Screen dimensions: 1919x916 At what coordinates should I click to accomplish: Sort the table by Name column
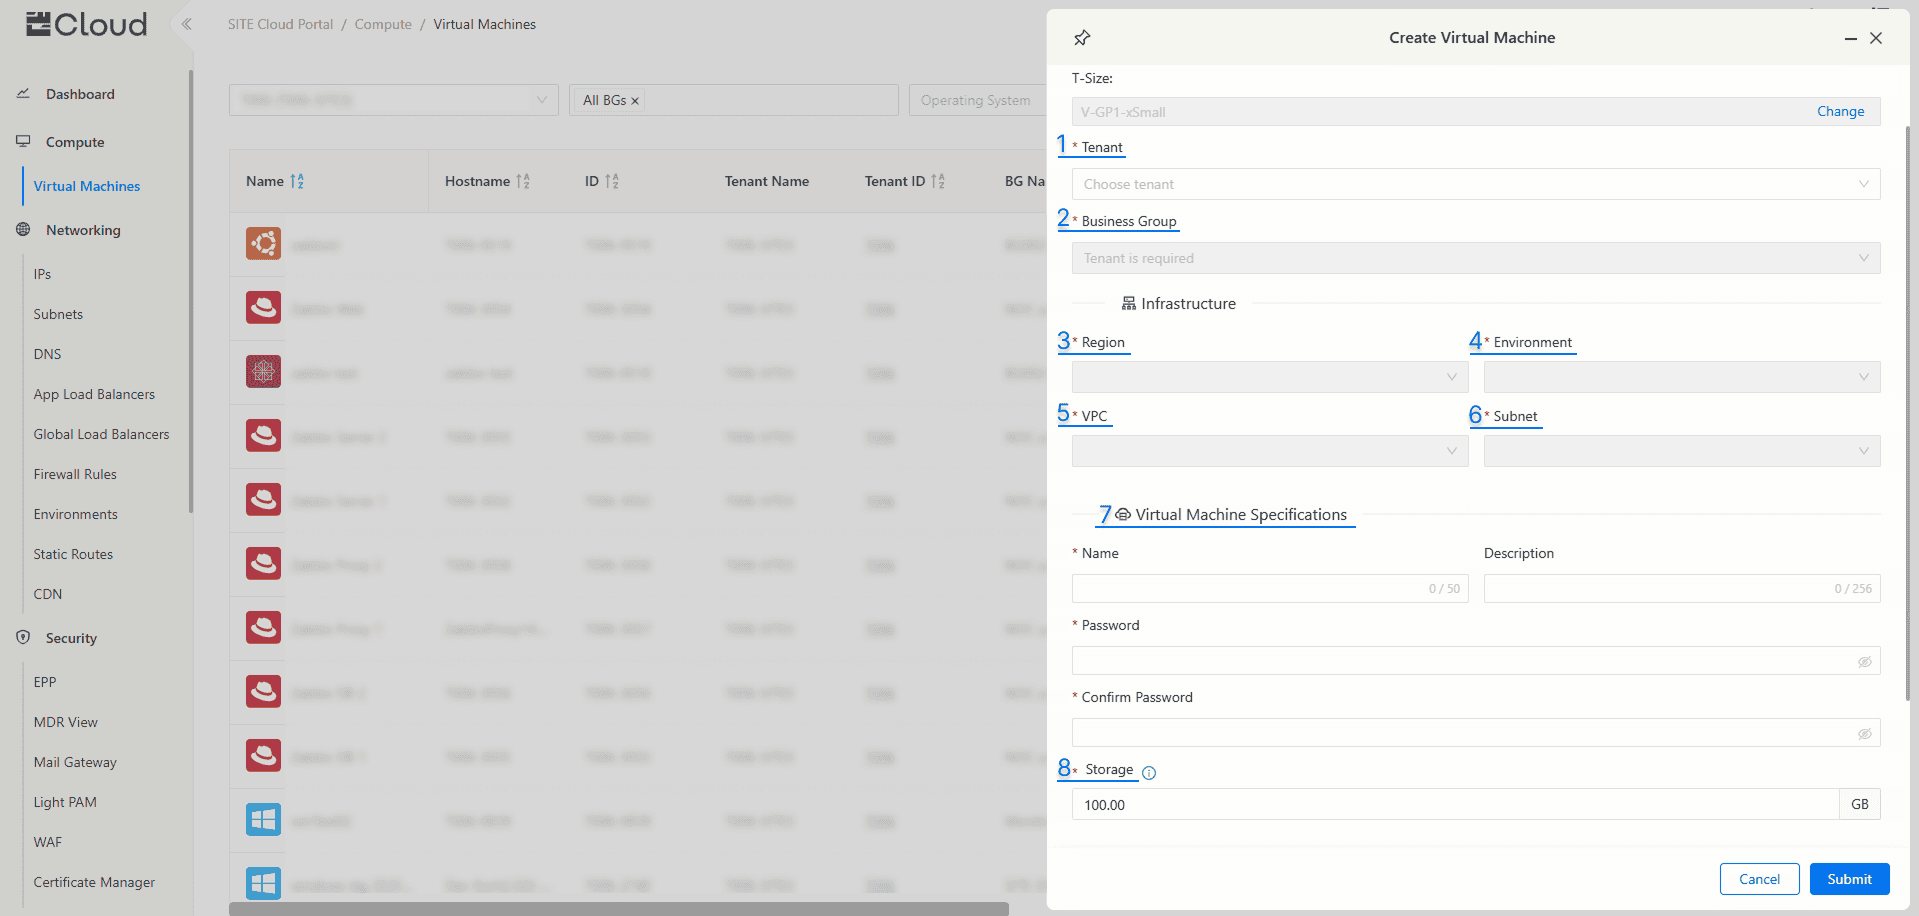tap(297, 181)
